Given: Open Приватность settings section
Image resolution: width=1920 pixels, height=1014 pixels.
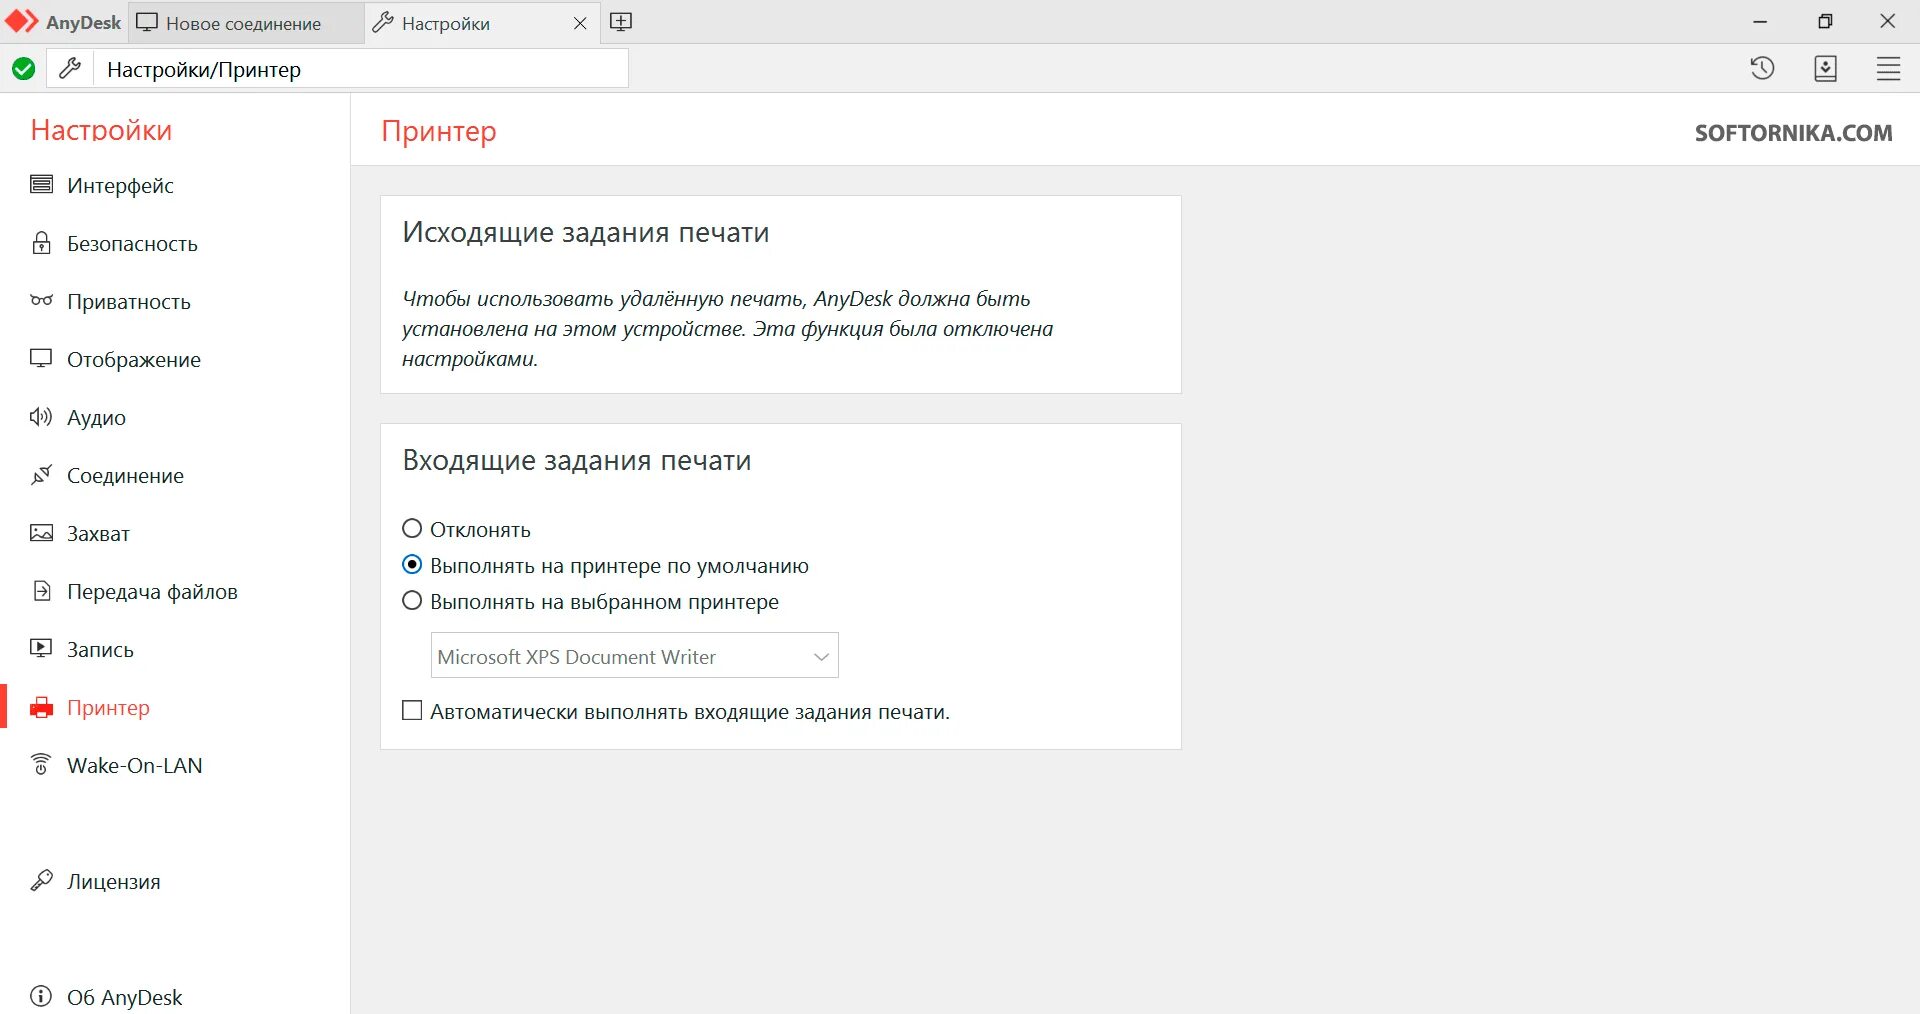Looking at the screenshot, I should 128,301.
